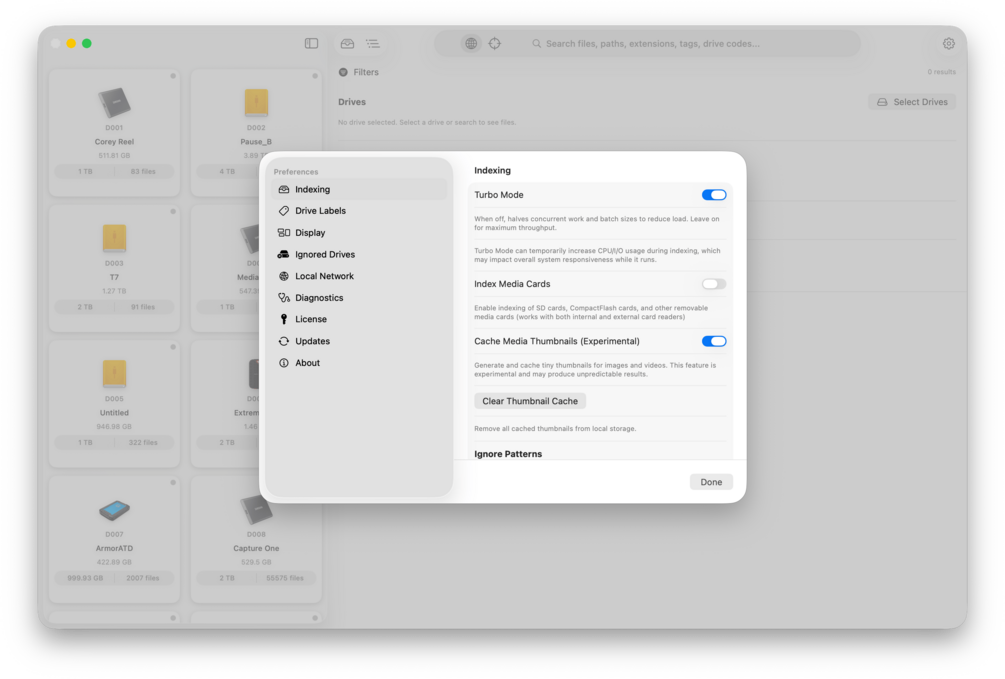Viewport: 1005px width, 679px height.
Task: Click the Corey Reel drive icon
Action: [x=114, y=103]
